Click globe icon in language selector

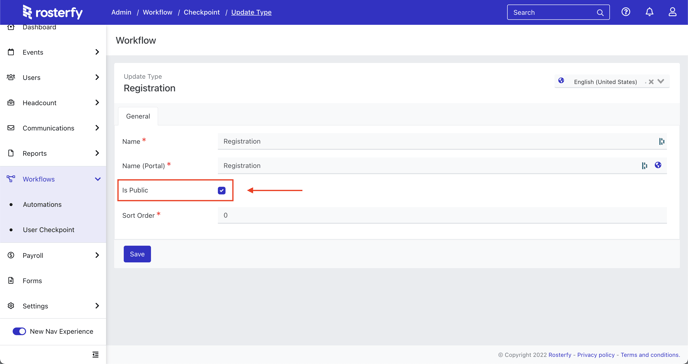(x=561, y=81)
